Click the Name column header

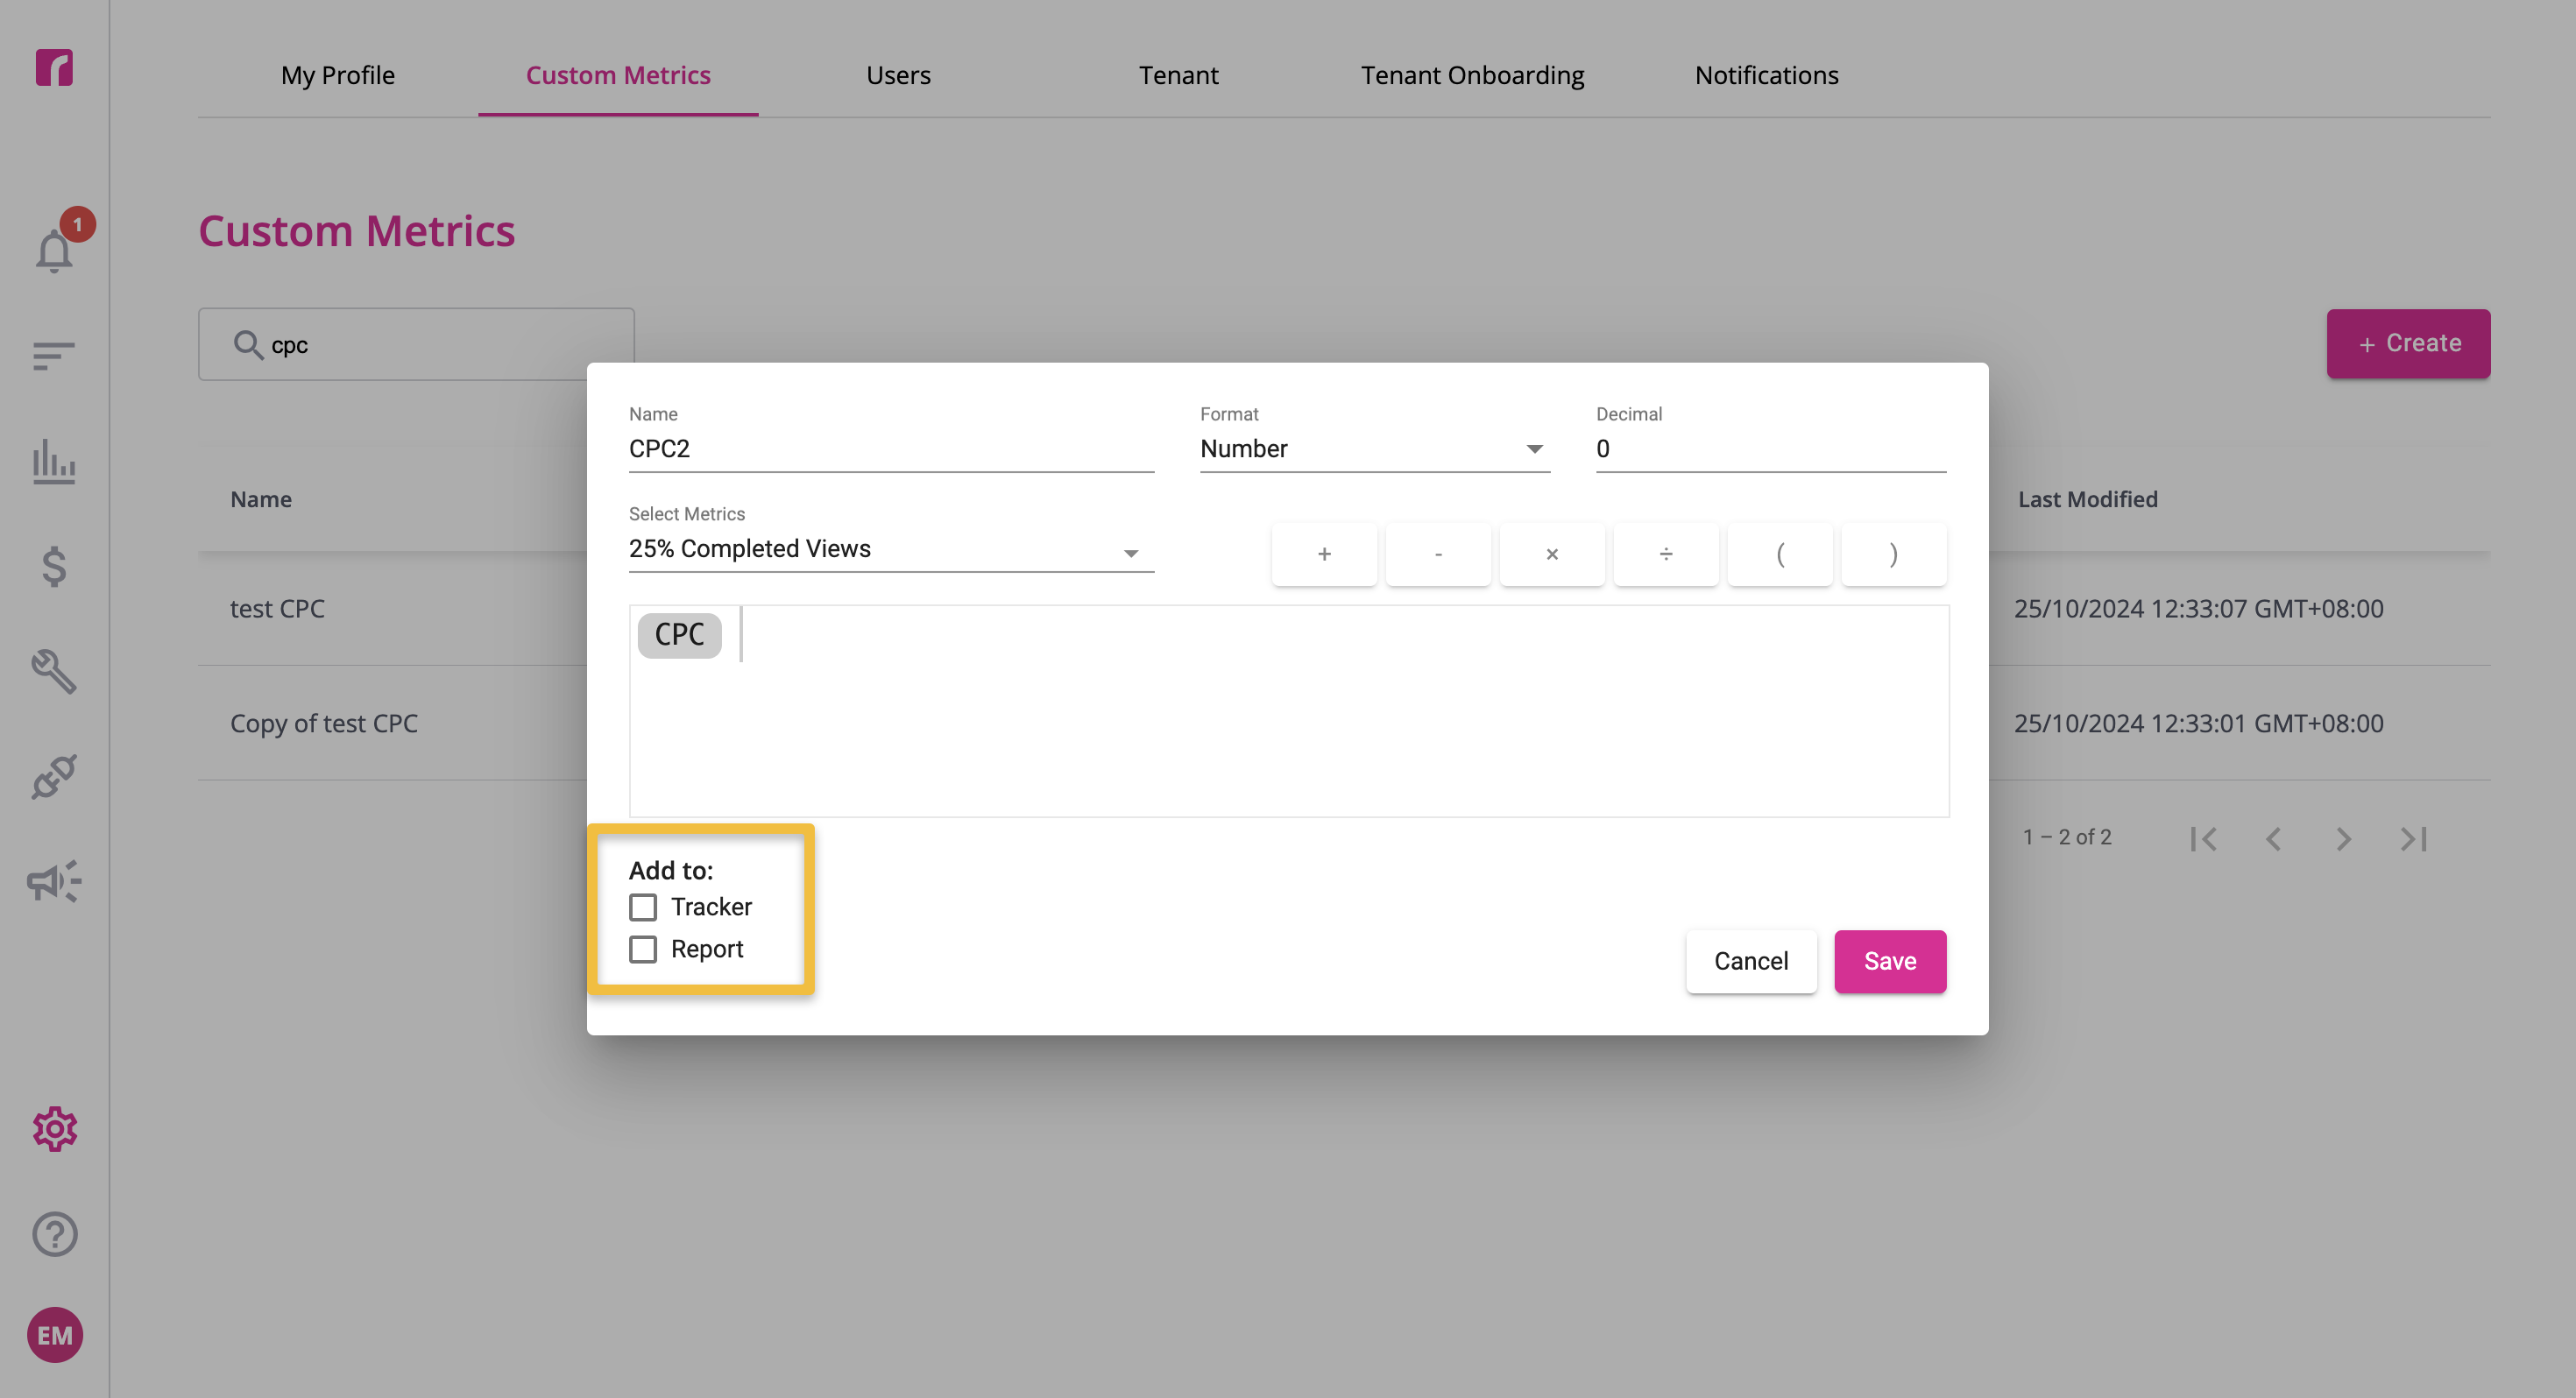[x=261, y=499]
